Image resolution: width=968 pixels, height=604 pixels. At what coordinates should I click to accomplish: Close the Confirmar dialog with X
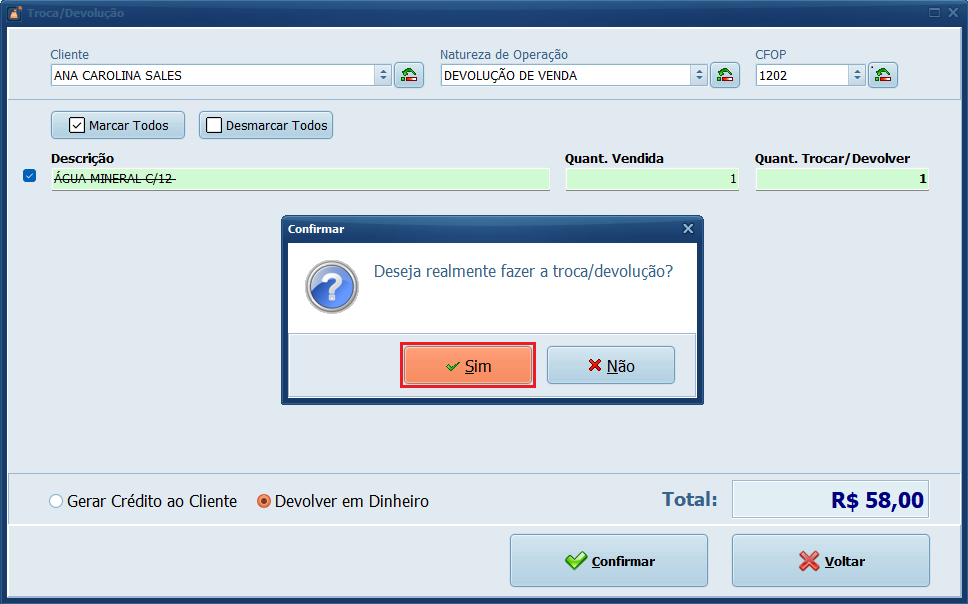coord(688,229)
